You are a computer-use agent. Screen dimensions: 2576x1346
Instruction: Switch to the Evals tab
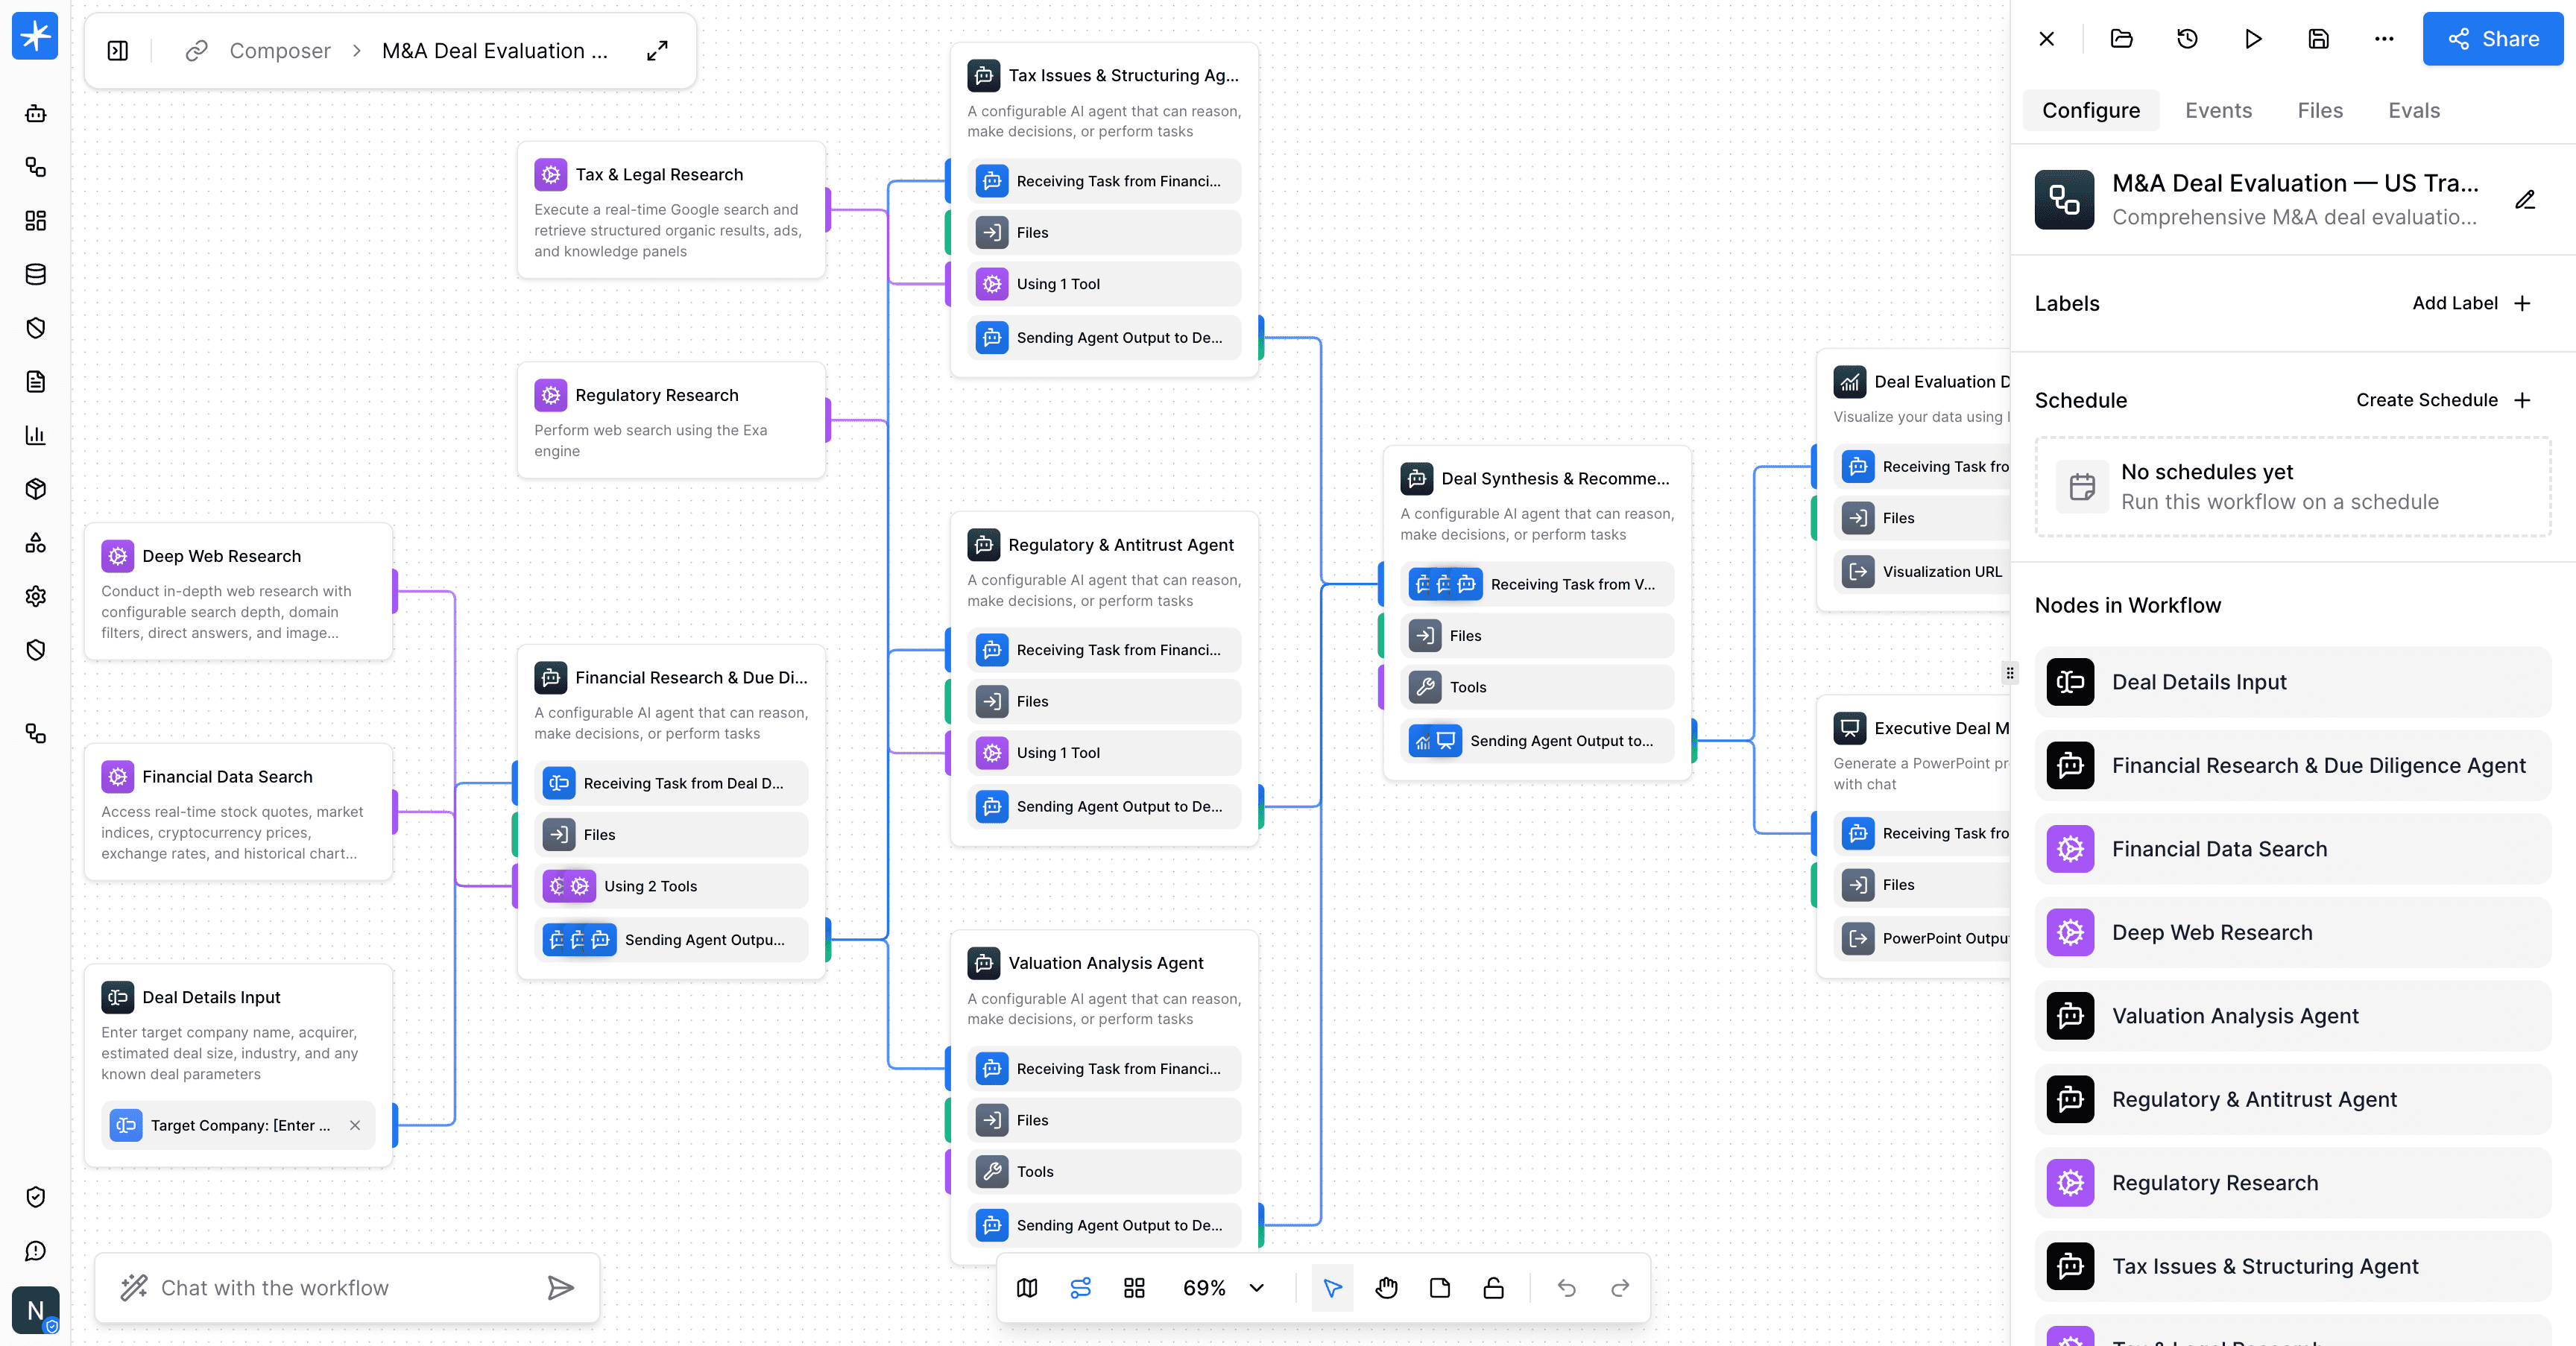click(2414, 110)
